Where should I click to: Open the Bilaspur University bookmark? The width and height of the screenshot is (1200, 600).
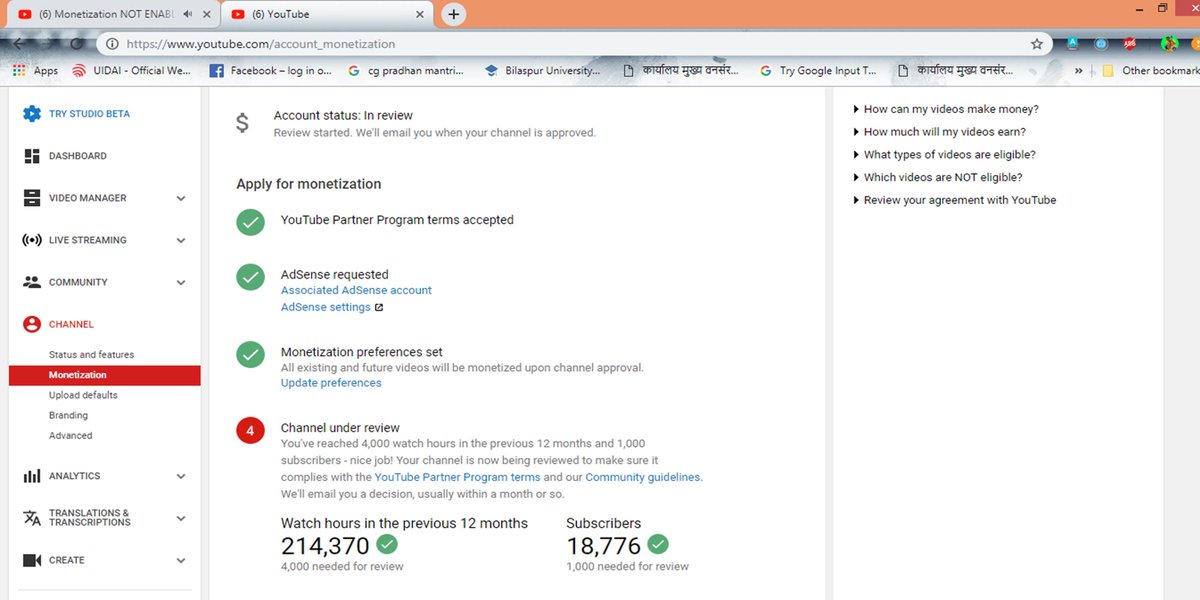[542, 71]
